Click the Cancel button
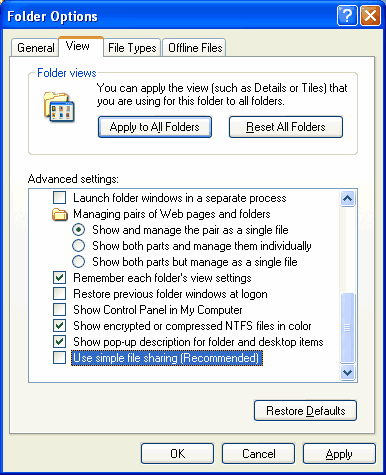The image size is (386, 475). pos(258,454)
